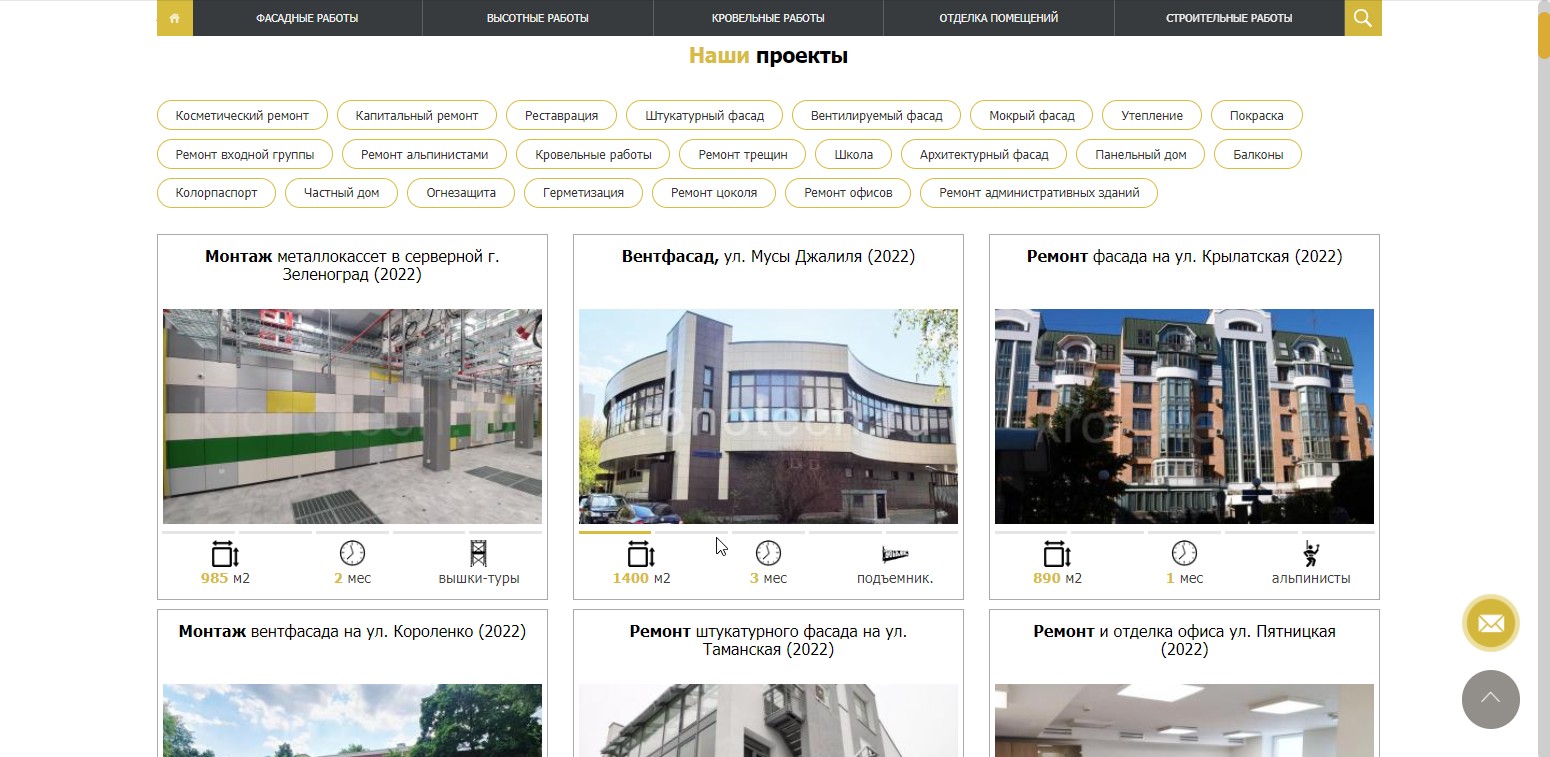This screenshot has height=757, width=1550.
Task: Open Кровельные работы menu
Action: tap(768, 18)
